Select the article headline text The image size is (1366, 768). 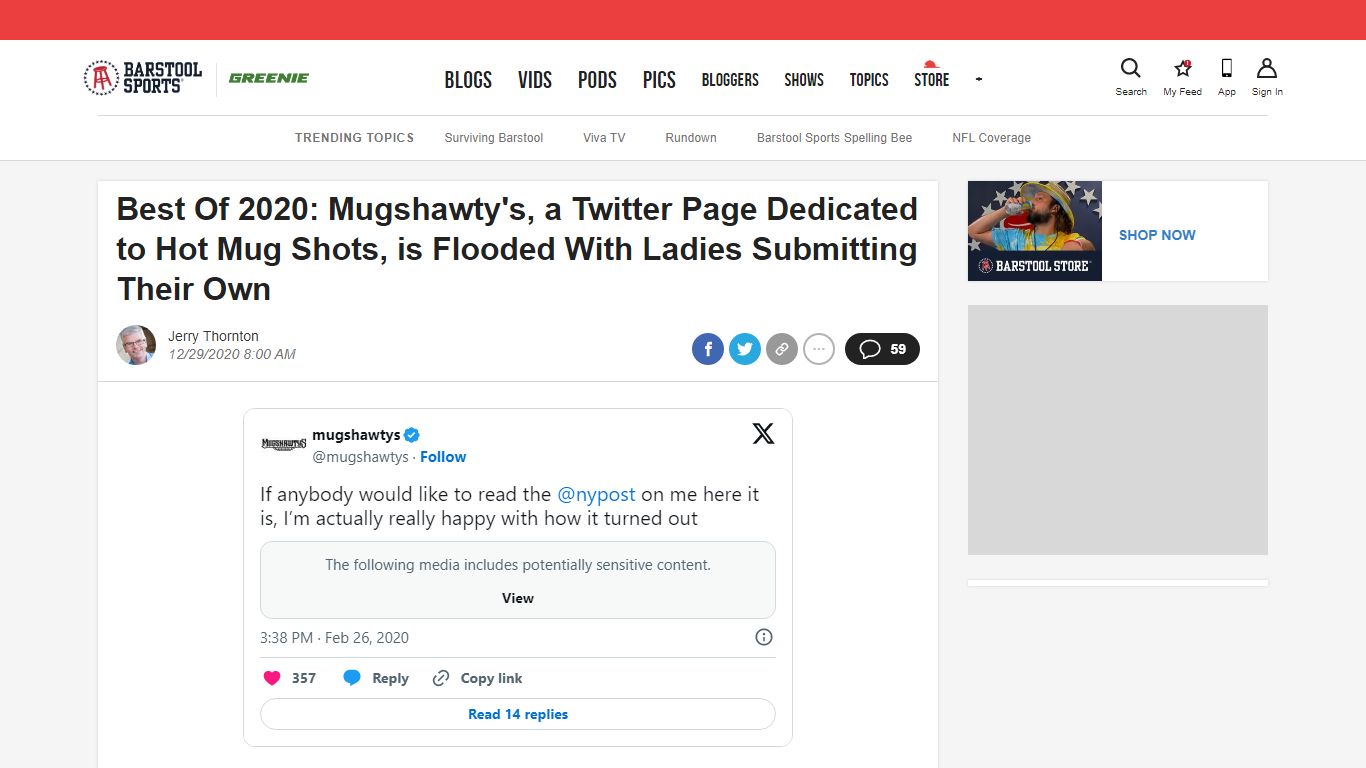point(517,249)
